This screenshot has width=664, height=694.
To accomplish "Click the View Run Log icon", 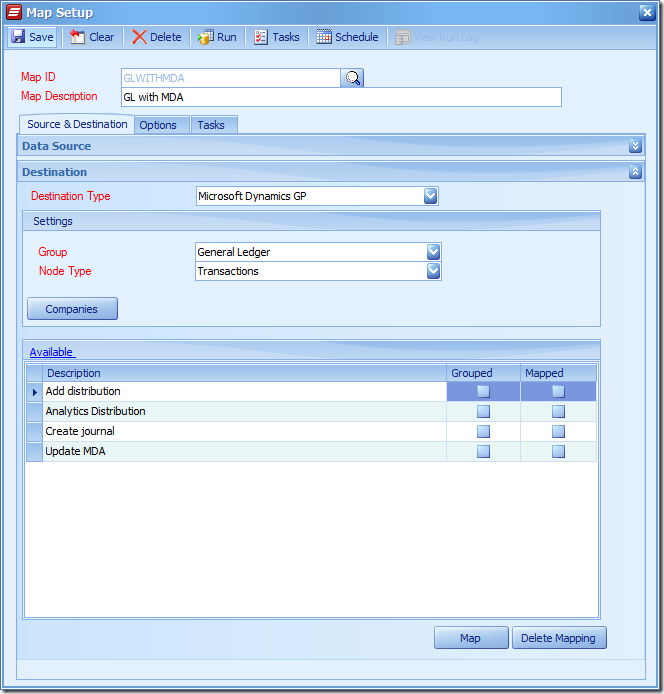I will (402, 37).
